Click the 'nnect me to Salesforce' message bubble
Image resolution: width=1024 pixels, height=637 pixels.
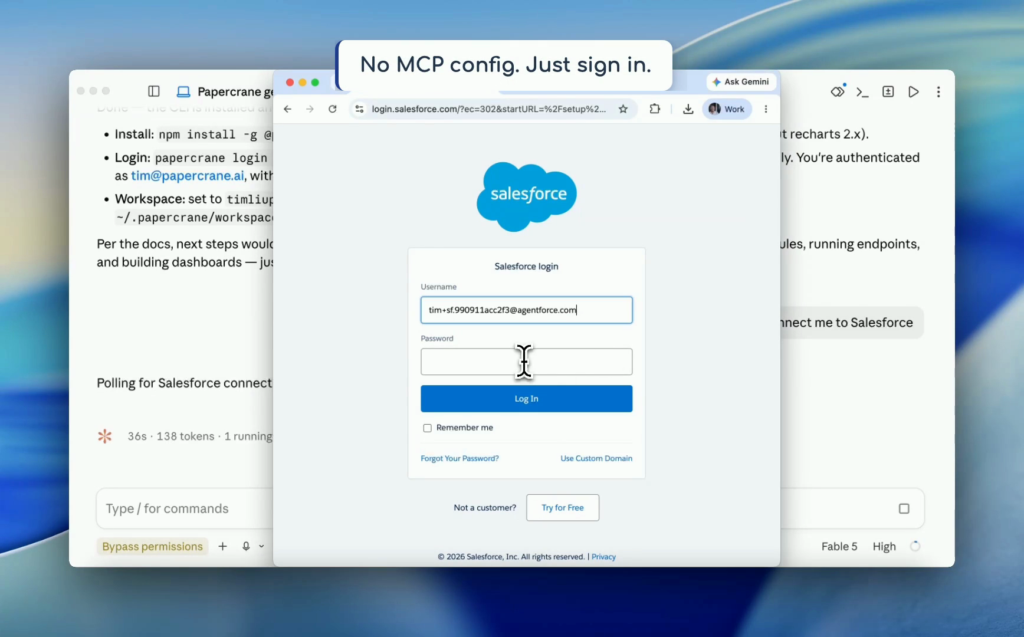[852, 323]
